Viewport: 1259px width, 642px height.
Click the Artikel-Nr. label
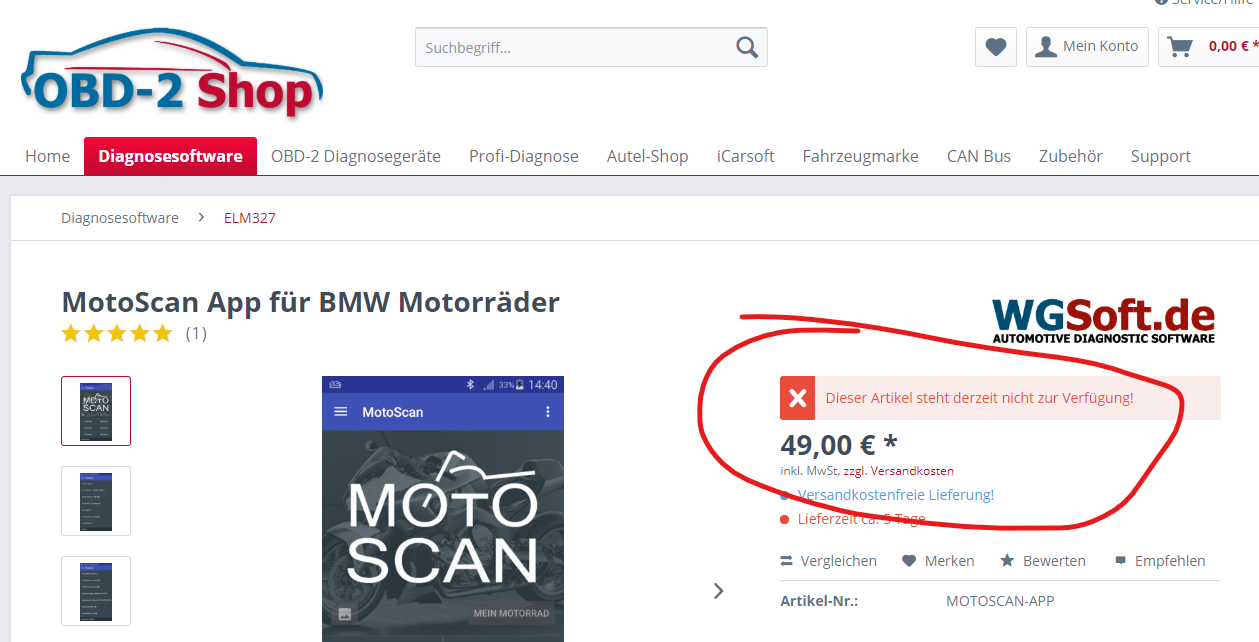(819, 601)
